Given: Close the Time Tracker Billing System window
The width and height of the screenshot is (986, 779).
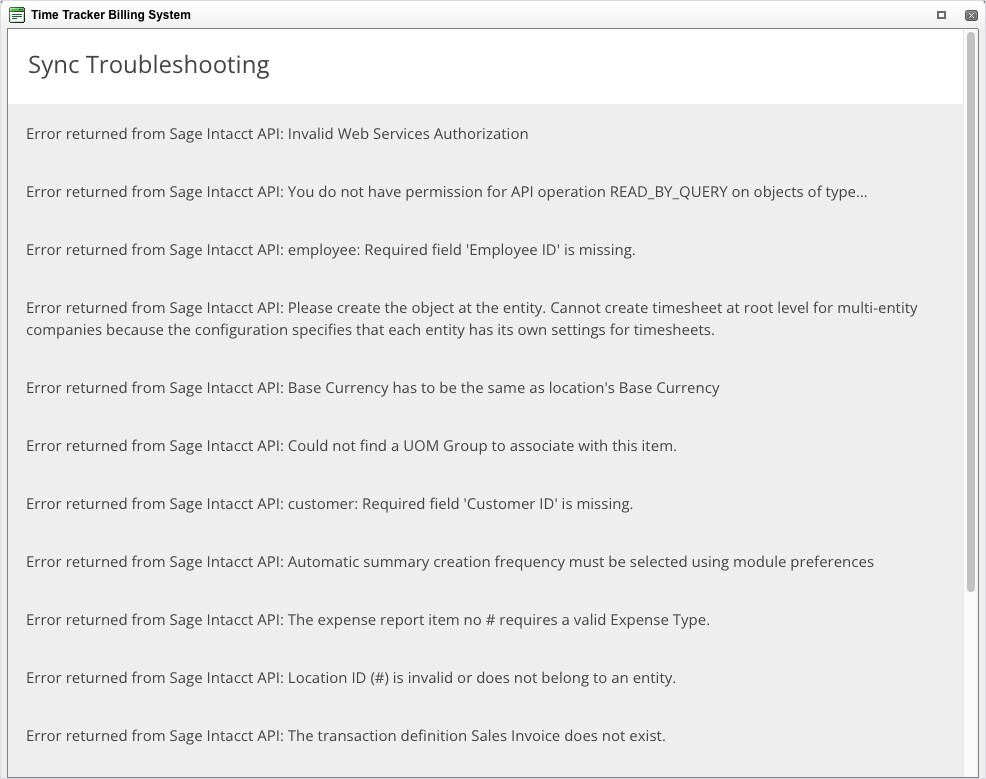Looking at the screenshot, I should [x=971, y=15].
